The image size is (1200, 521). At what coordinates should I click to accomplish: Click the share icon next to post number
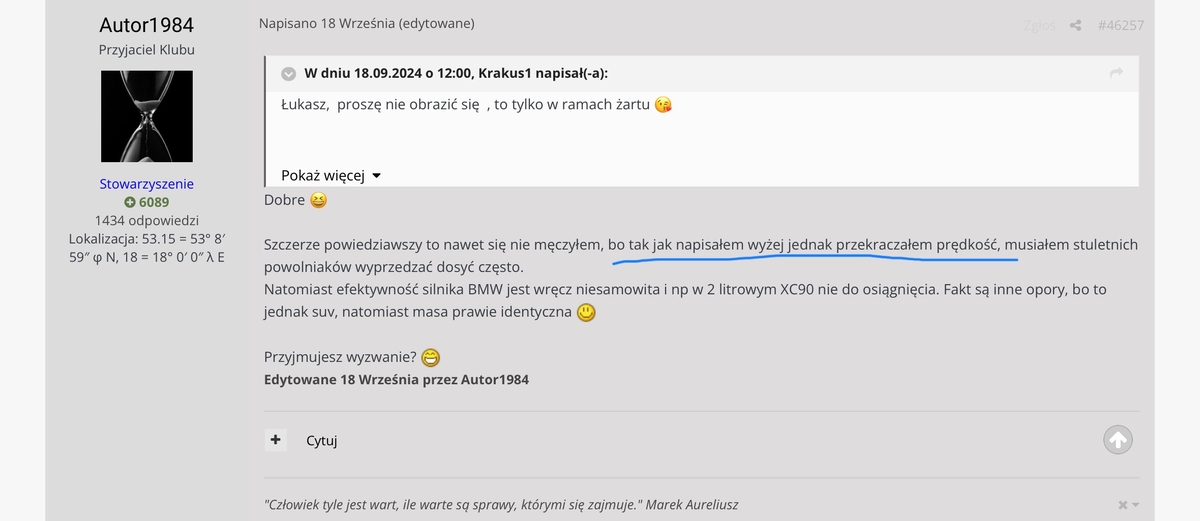tap(1075, 25)
